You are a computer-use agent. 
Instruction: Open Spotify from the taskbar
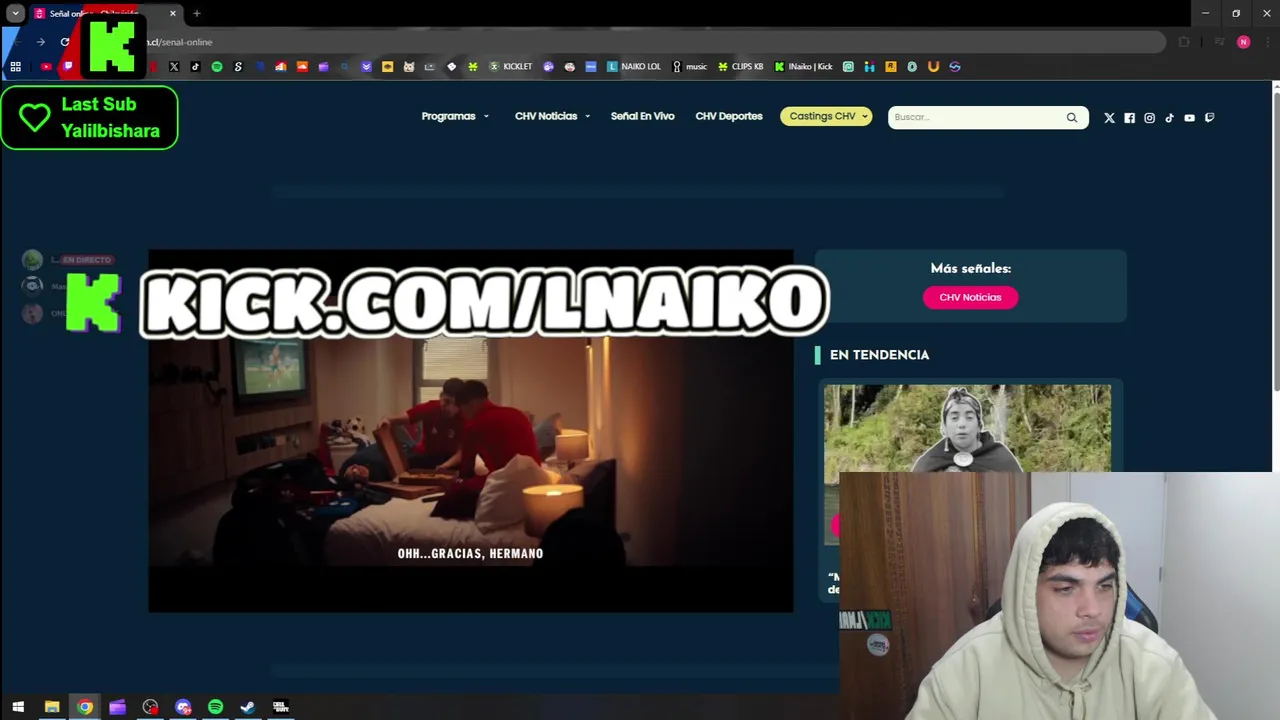(x=215, y=707)
